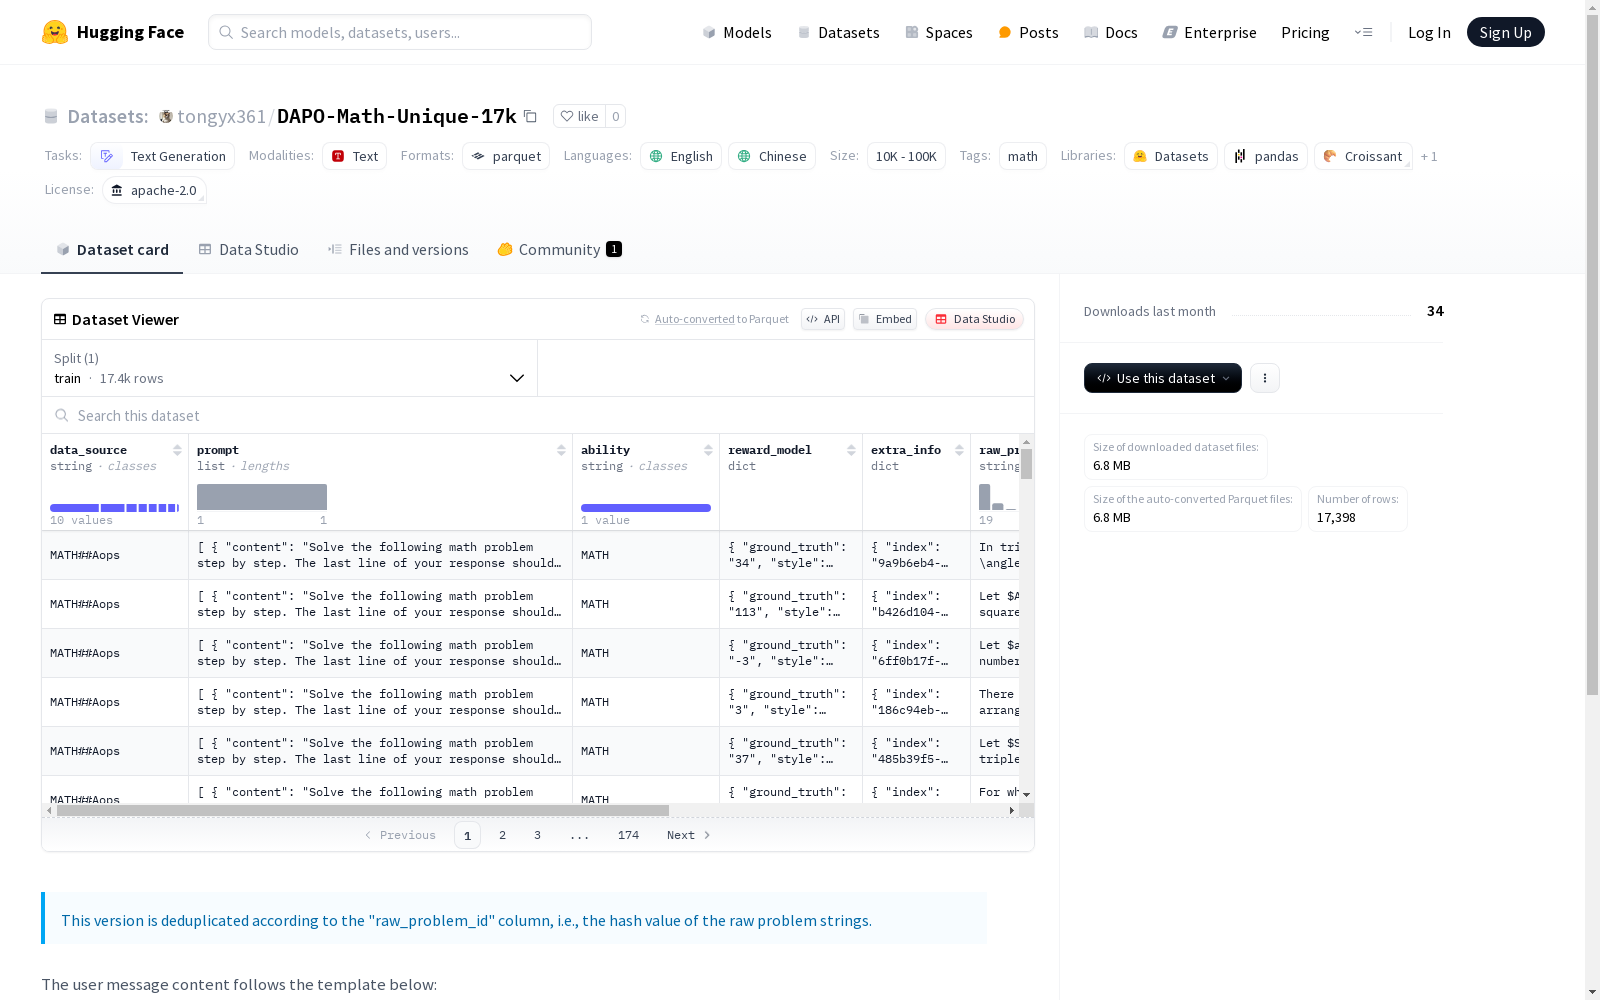Click the English language tag
The height and width of the screenshot is (1000, 1600).
[x=681, y=156]
